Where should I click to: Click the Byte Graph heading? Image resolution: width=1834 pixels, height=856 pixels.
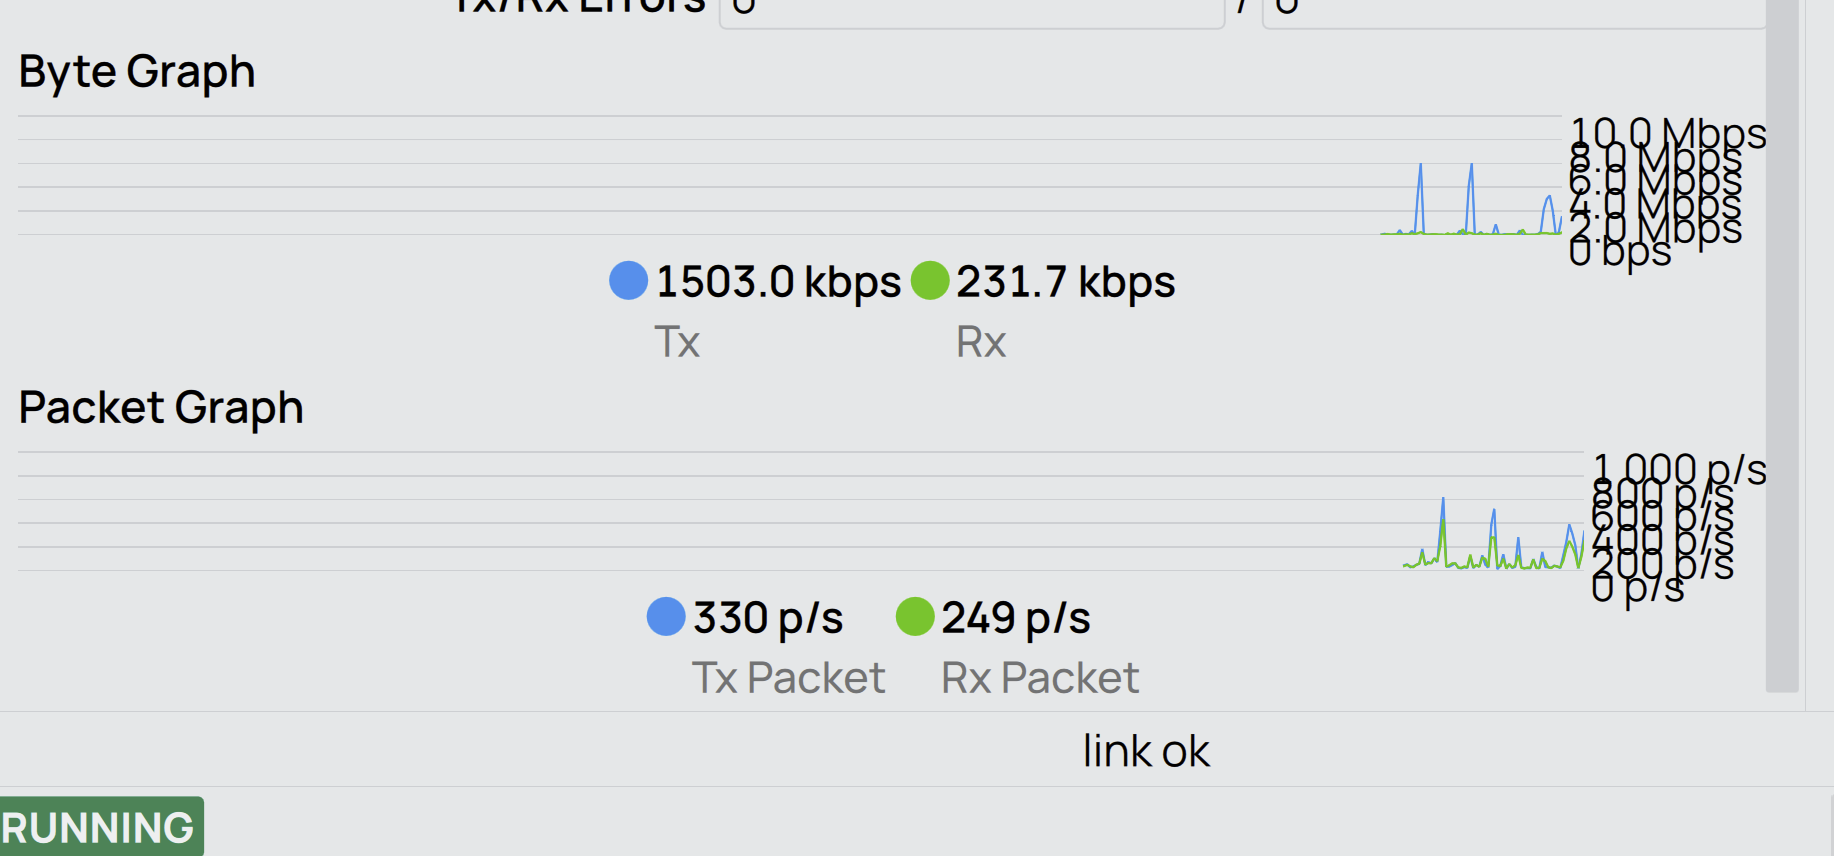tap(137, 72)
